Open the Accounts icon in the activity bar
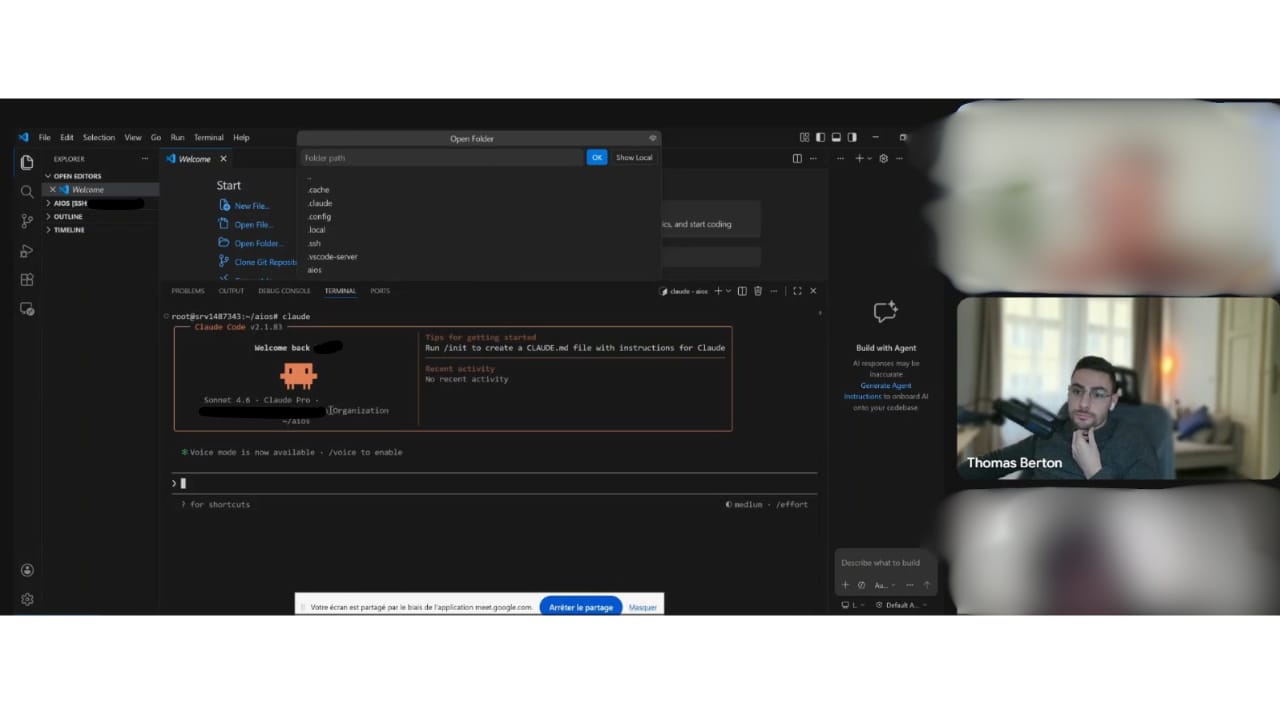Image resolution: width=1280 pixels, height=720 pixels. point(27,570)
